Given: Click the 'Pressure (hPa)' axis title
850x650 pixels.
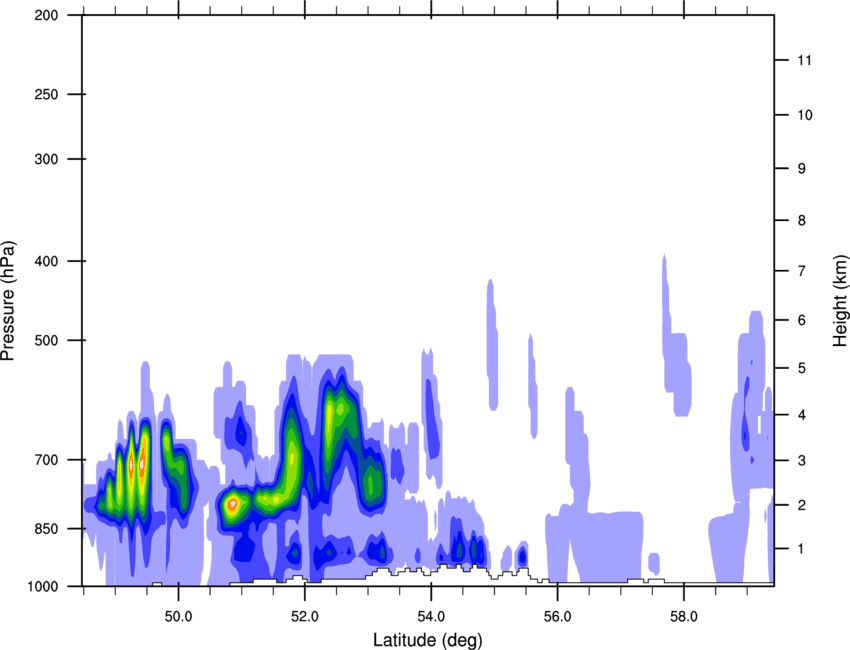Looking at the screenshot, I should [x=8, y=300].
